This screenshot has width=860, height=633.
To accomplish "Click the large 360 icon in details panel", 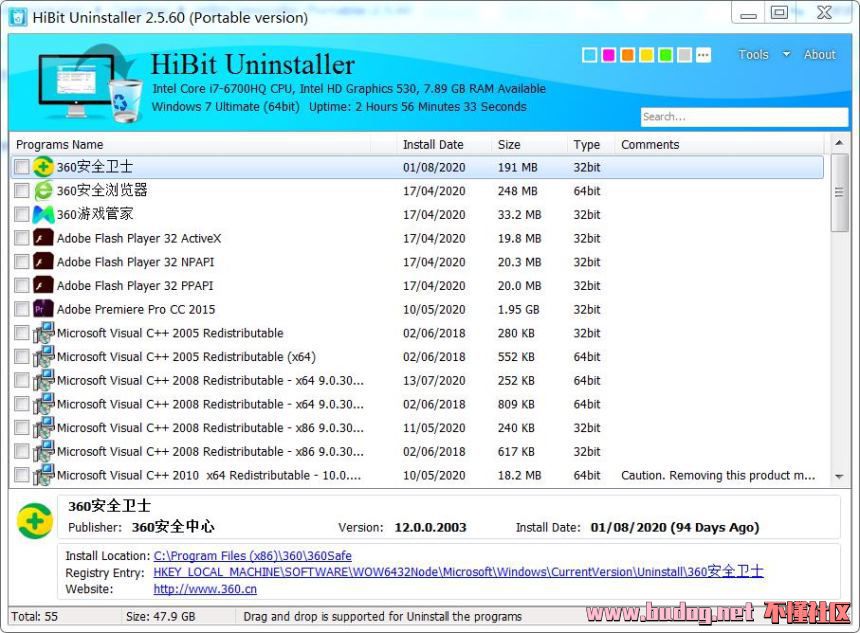I will pos(35,521).
